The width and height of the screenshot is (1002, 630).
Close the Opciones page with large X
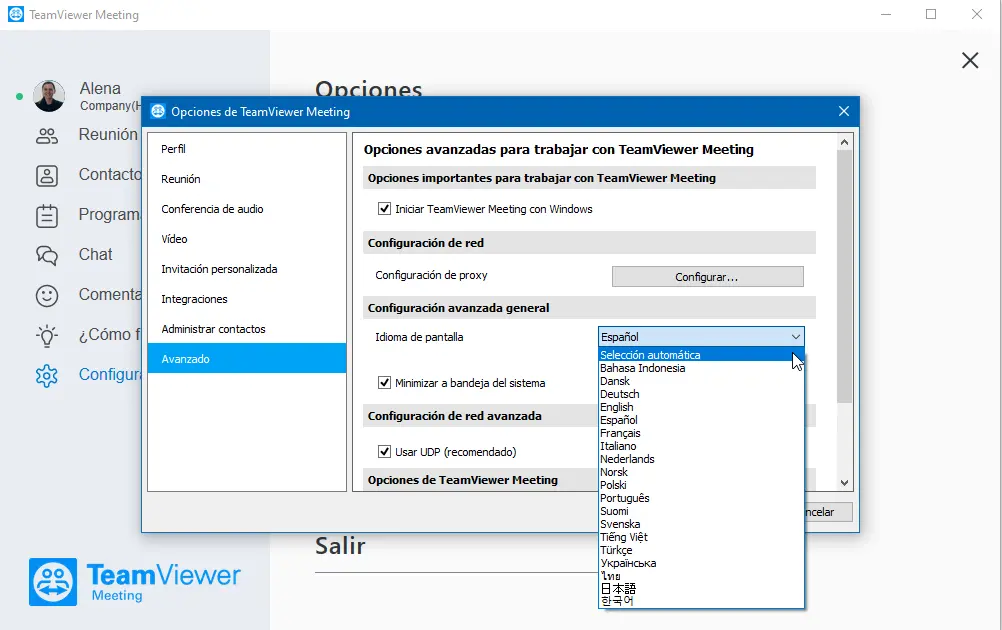click(x=970, y=60)
